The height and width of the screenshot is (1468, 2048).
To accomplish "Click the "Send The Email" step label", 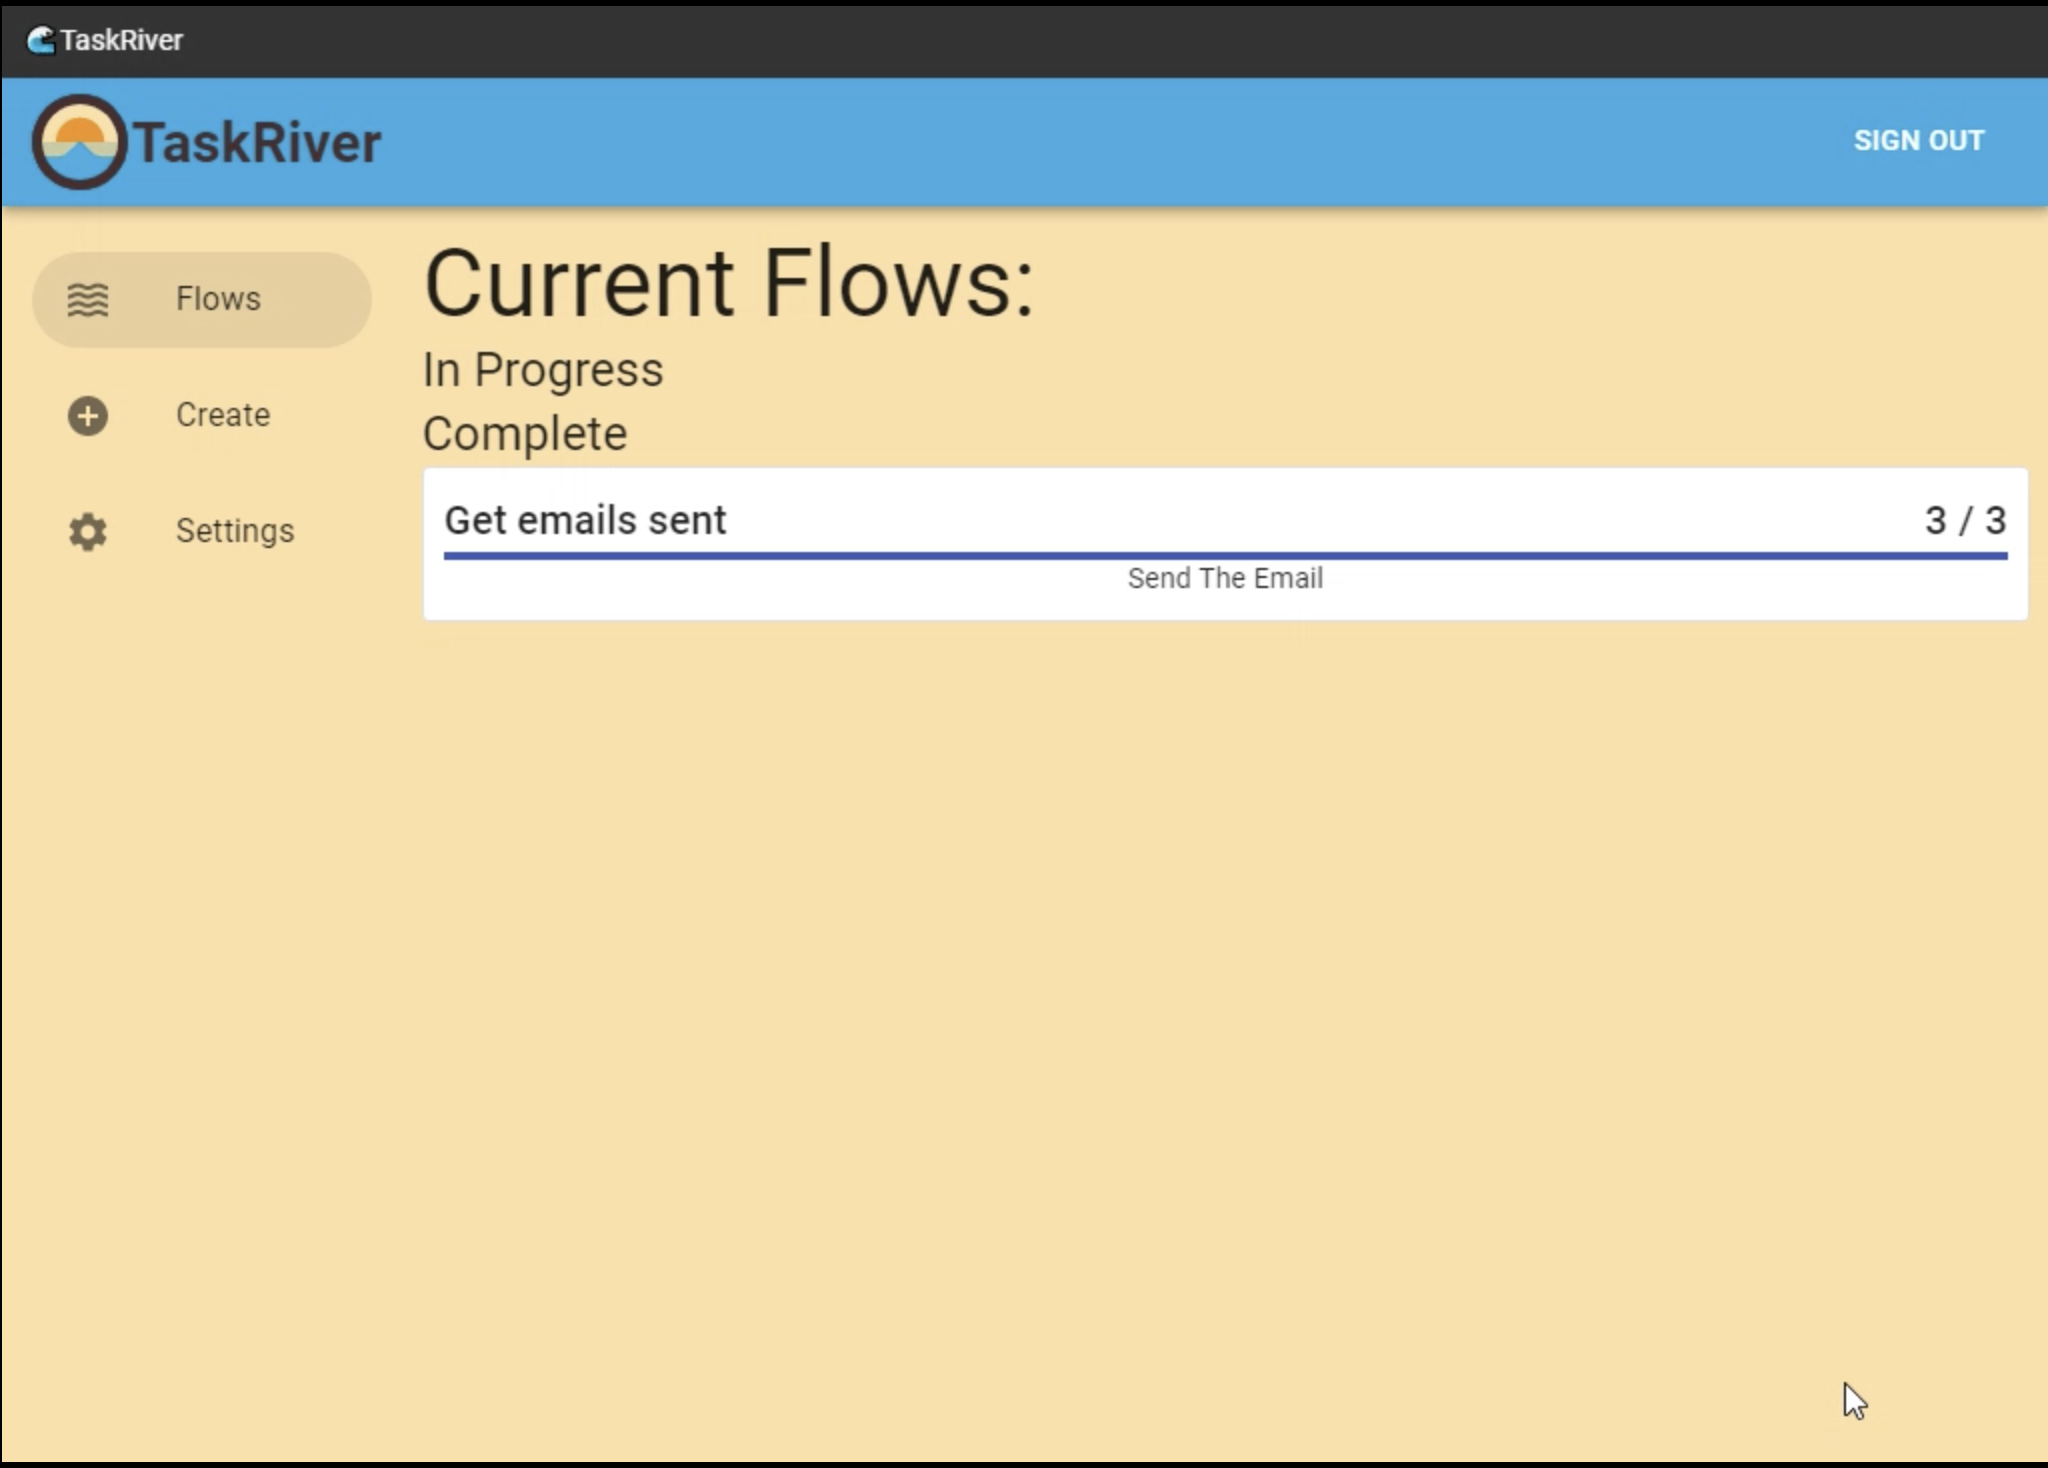I will (1224, 578).
